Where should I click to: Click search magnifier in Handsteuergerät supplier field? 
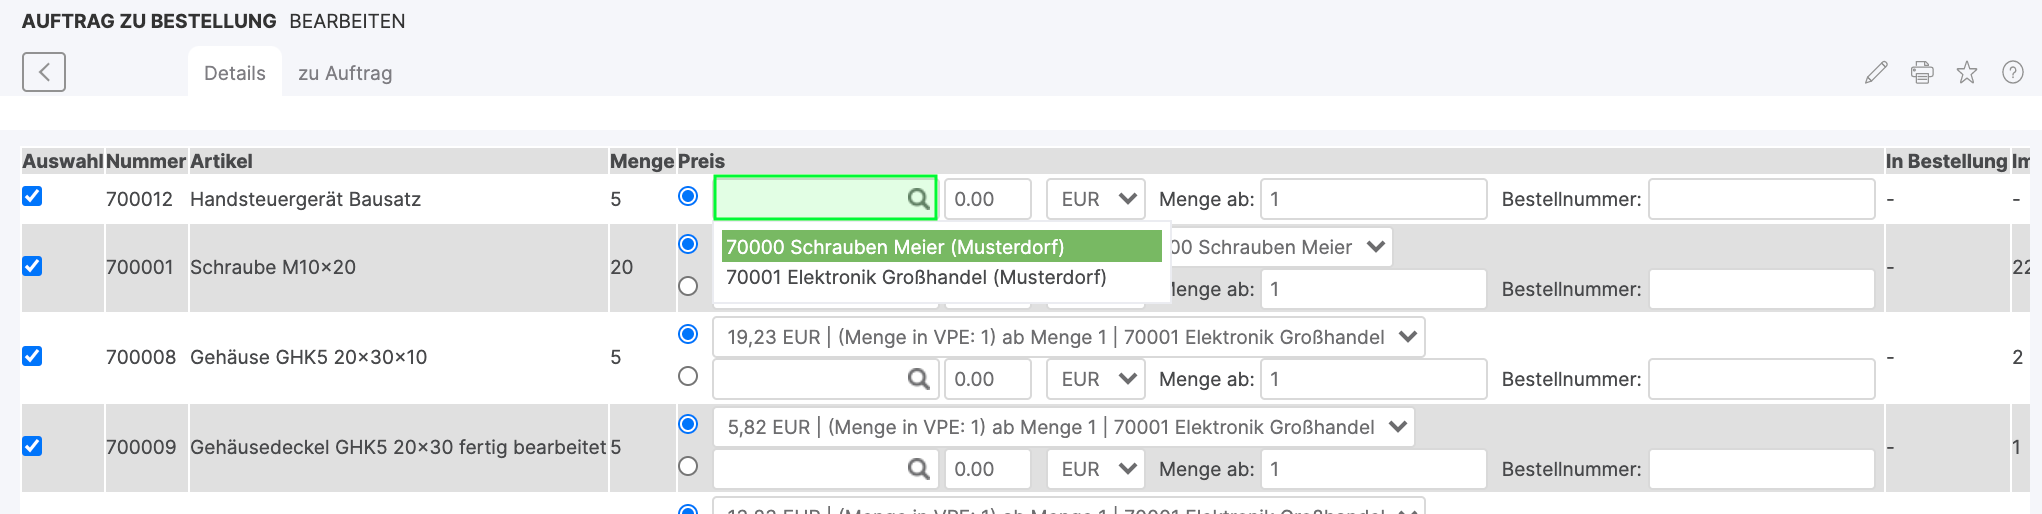point(917,199)
